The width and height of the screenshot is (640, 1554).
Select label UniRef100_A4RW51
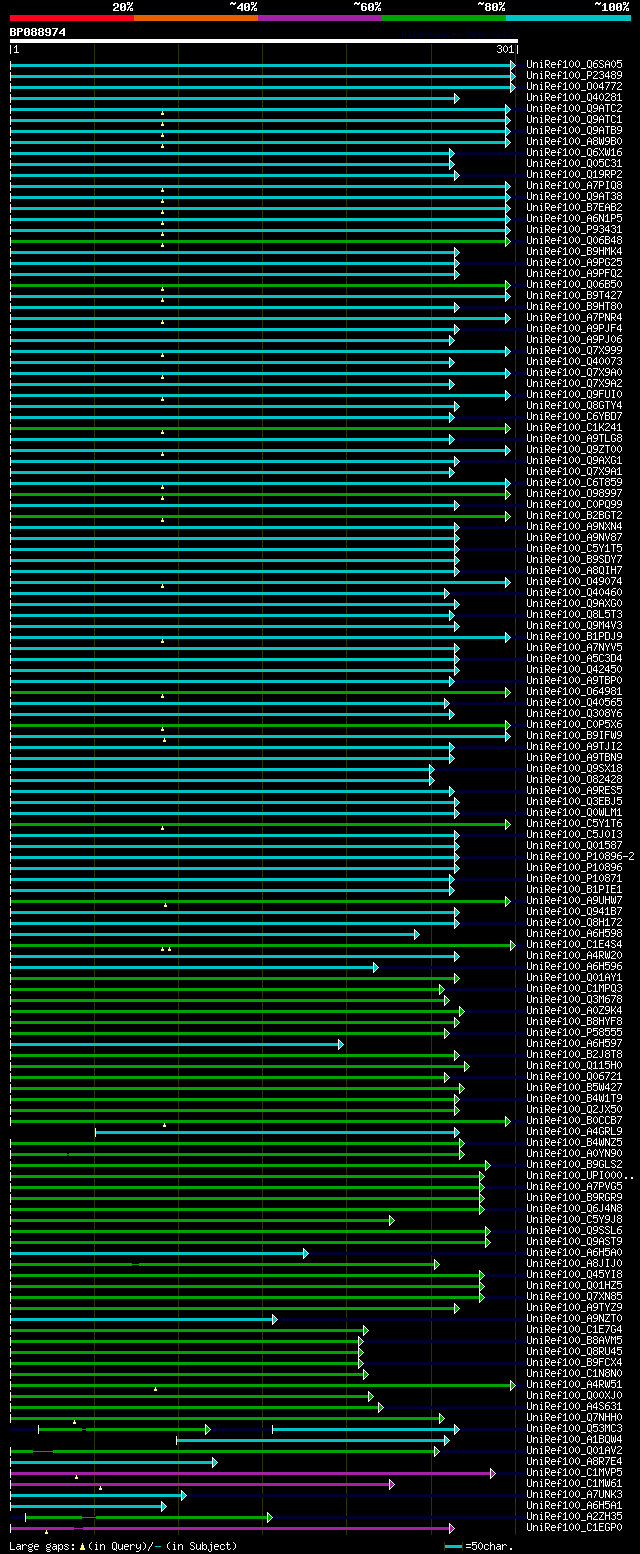[x=574, y=1384]
